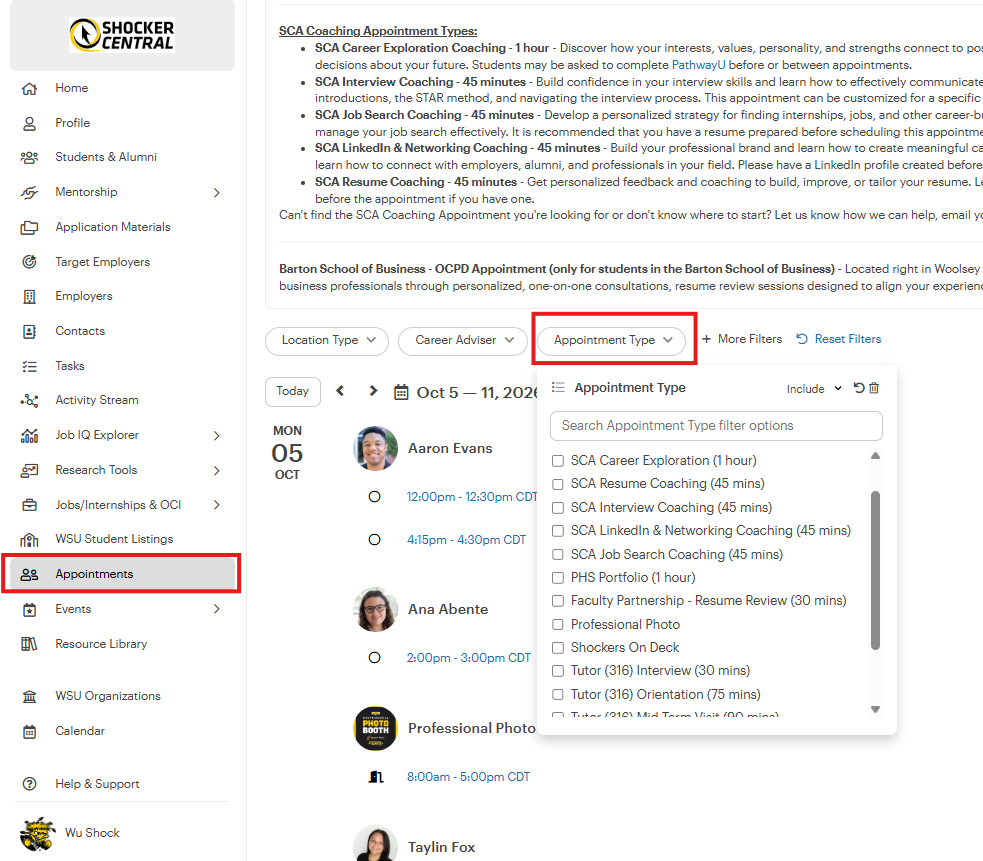Click the reset arrow icon beside Include
This screenshot has width=983, height=861.
[x=859, y=388]
